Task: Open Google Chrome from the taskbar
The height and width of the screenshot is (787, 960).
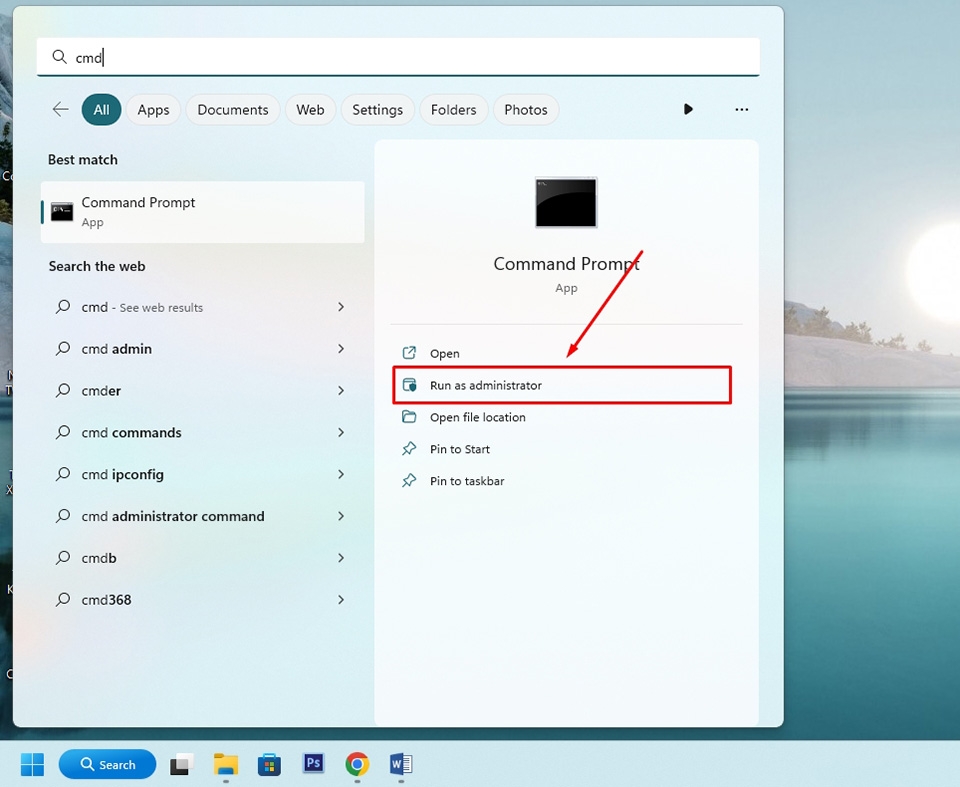Action: click(357, 764)
